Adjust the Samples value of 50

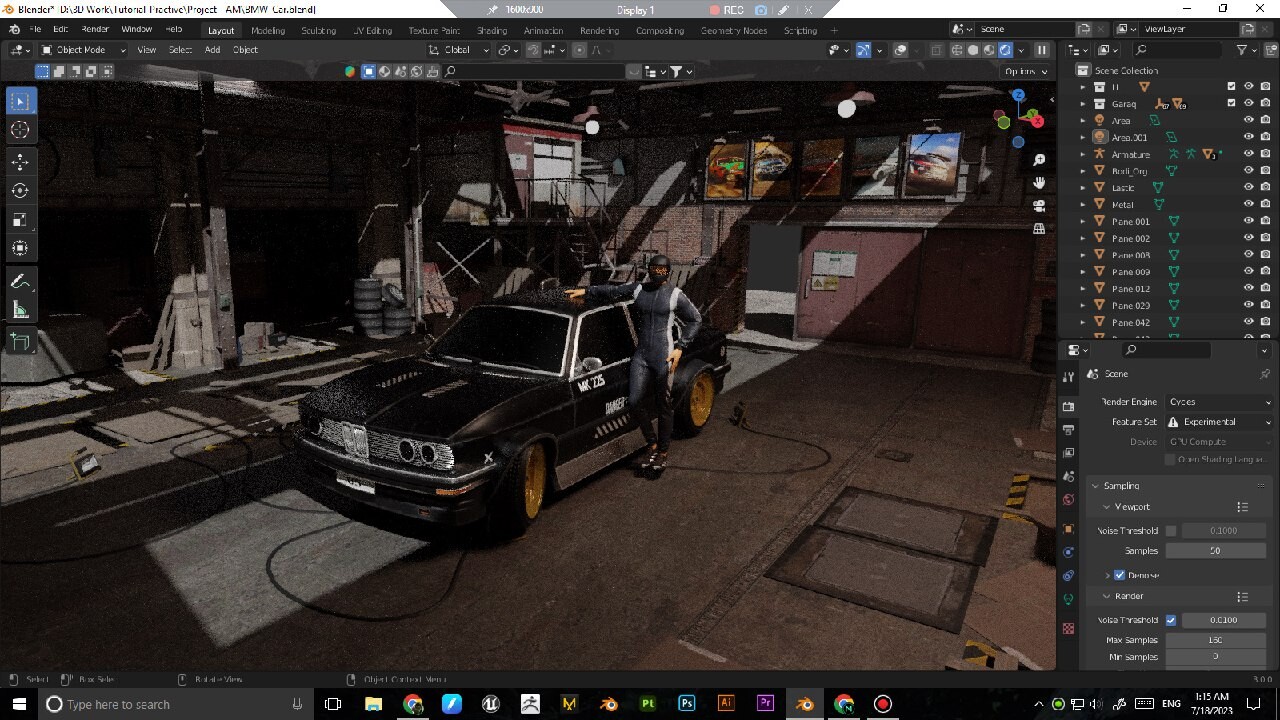click(1215, 550)
